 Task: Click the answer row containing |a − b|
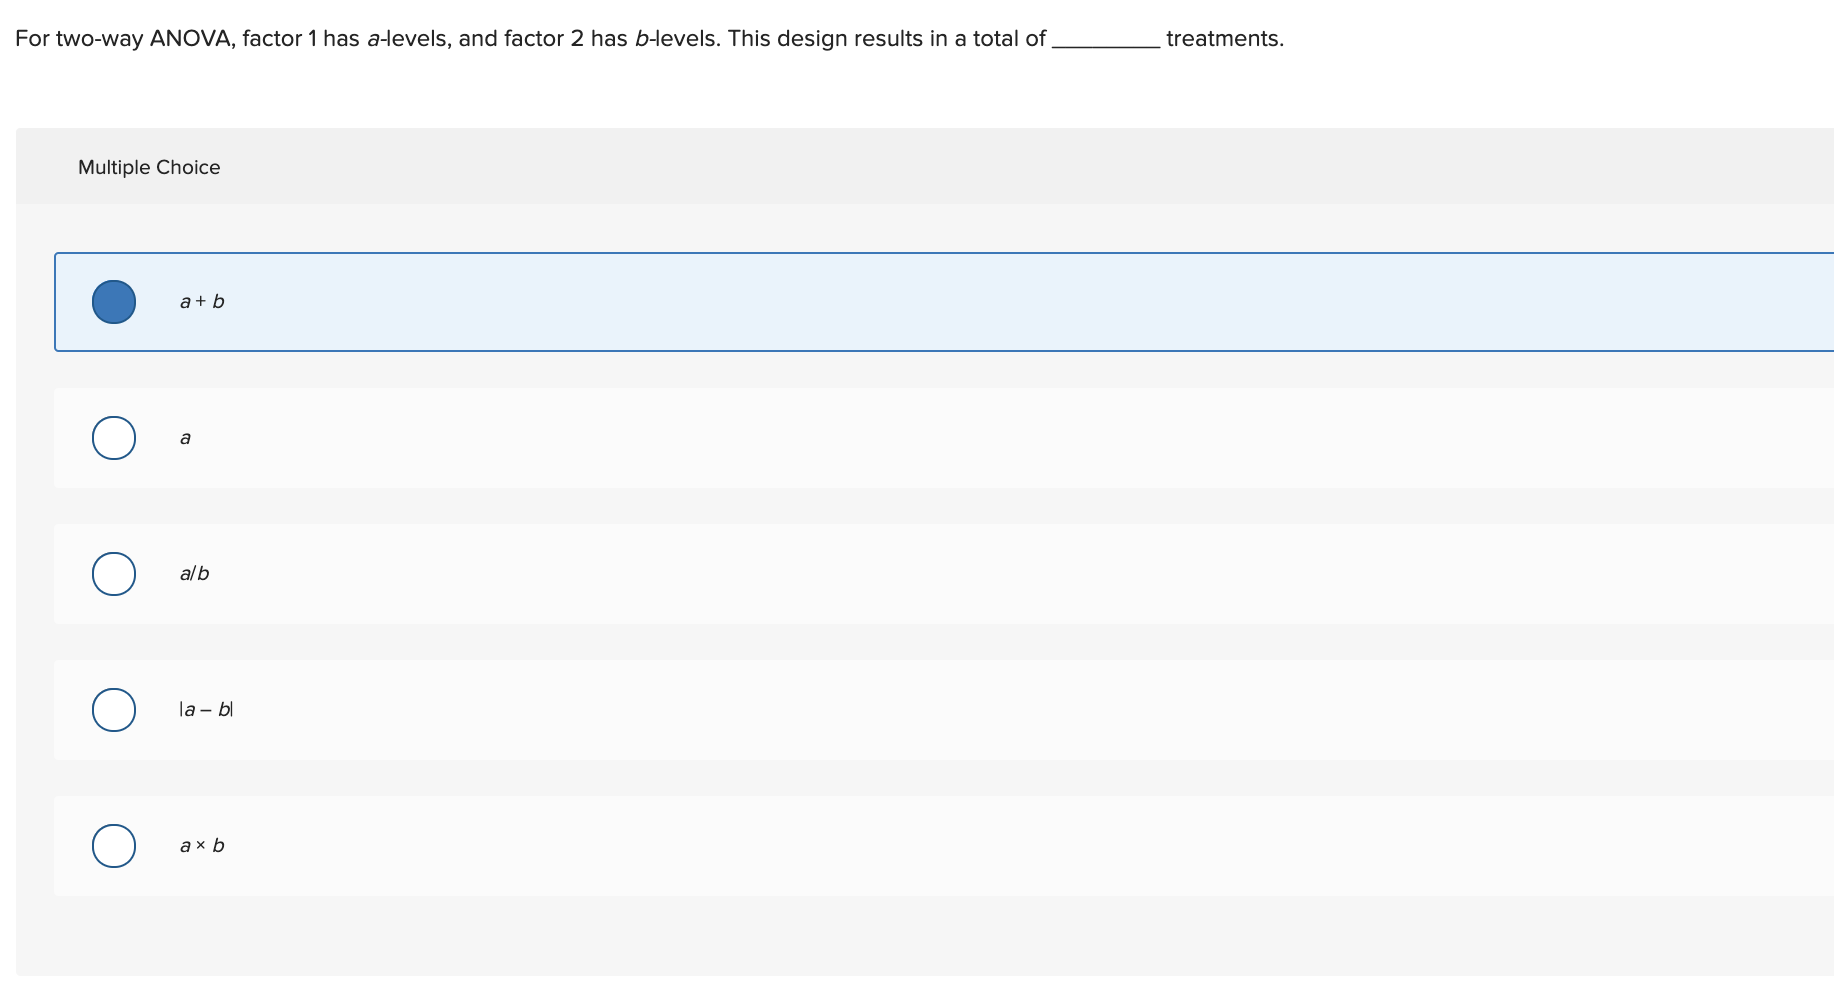pos(700,709)
